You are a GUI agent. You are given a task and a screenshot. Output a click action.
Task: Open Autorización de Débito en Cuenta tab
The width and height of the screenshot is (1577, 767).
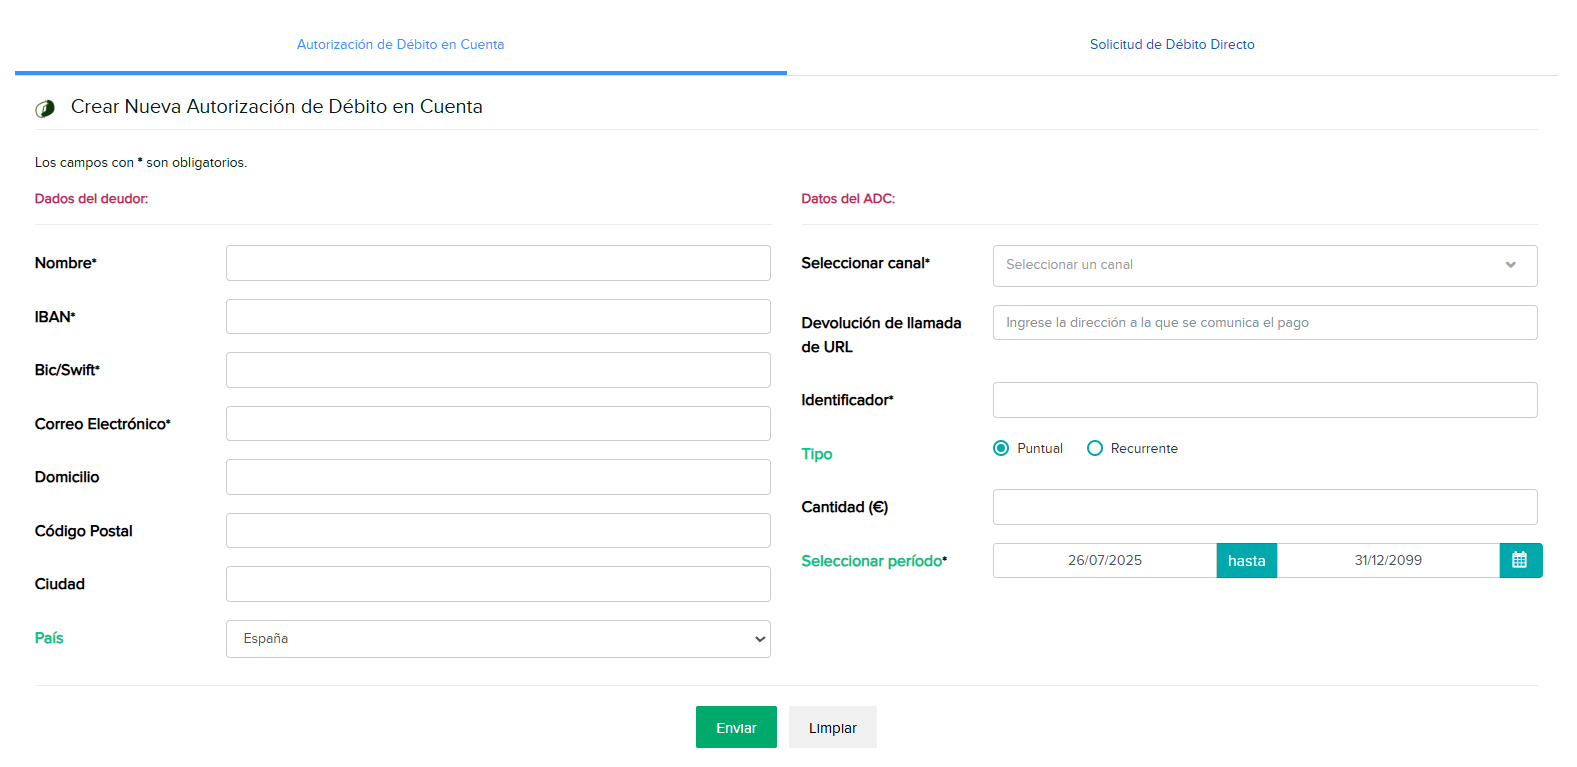[x=400, y=44]
